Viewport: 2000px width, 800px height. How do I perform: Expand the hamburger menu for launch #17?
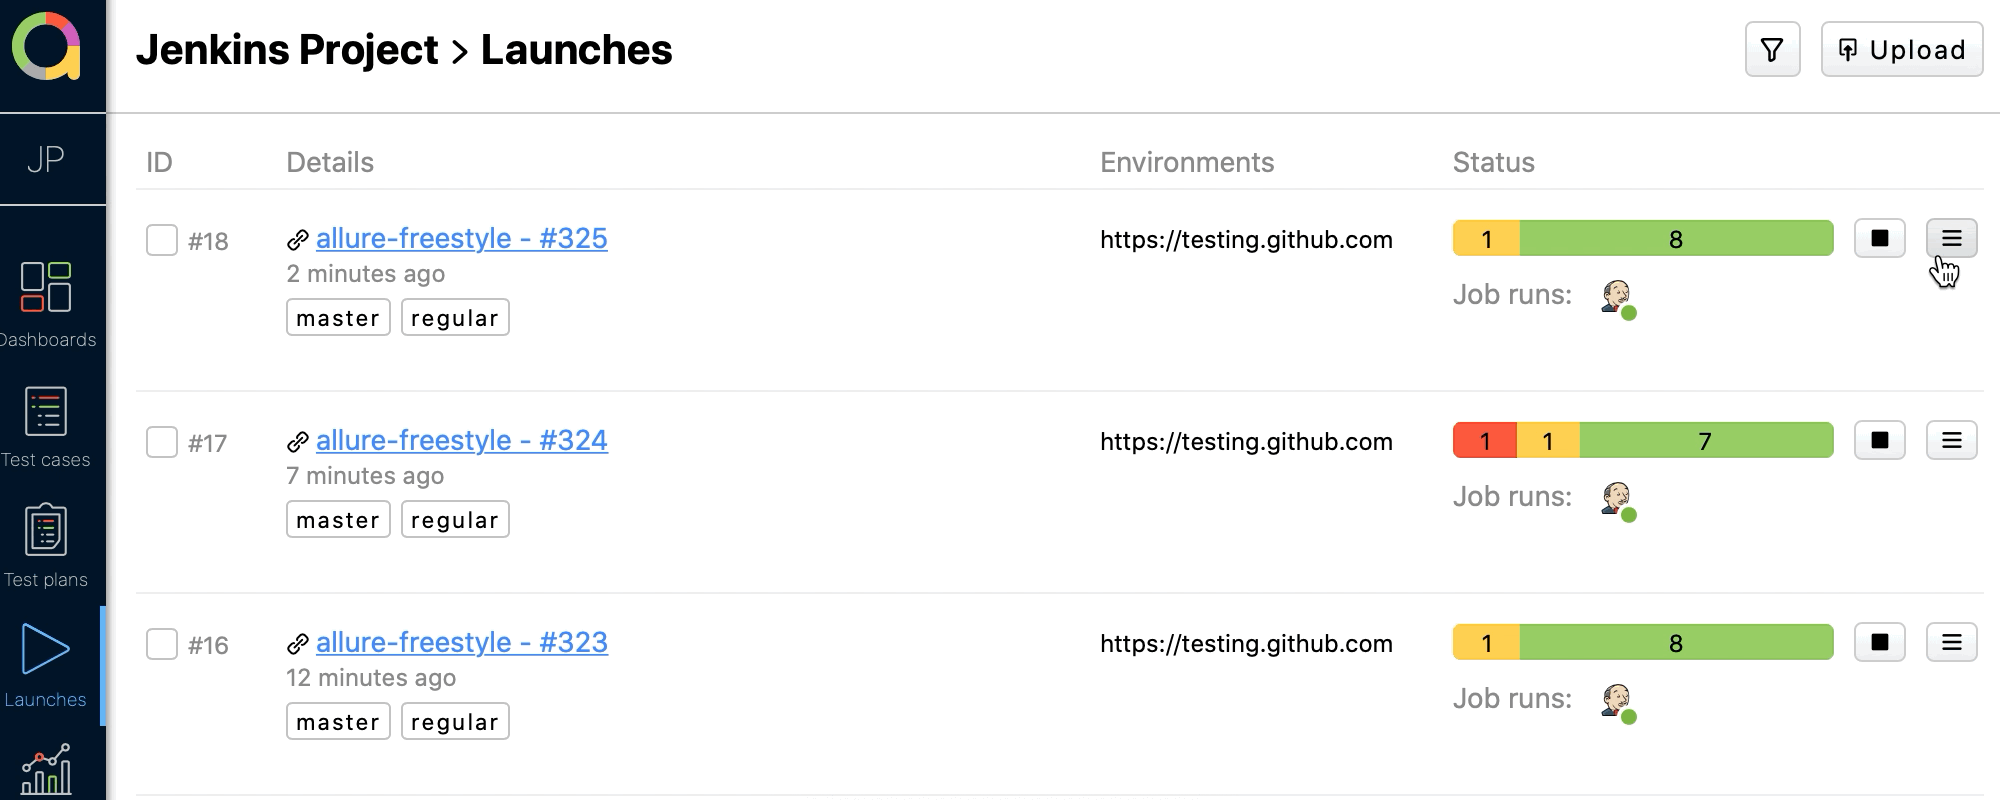pos(1951,441)
